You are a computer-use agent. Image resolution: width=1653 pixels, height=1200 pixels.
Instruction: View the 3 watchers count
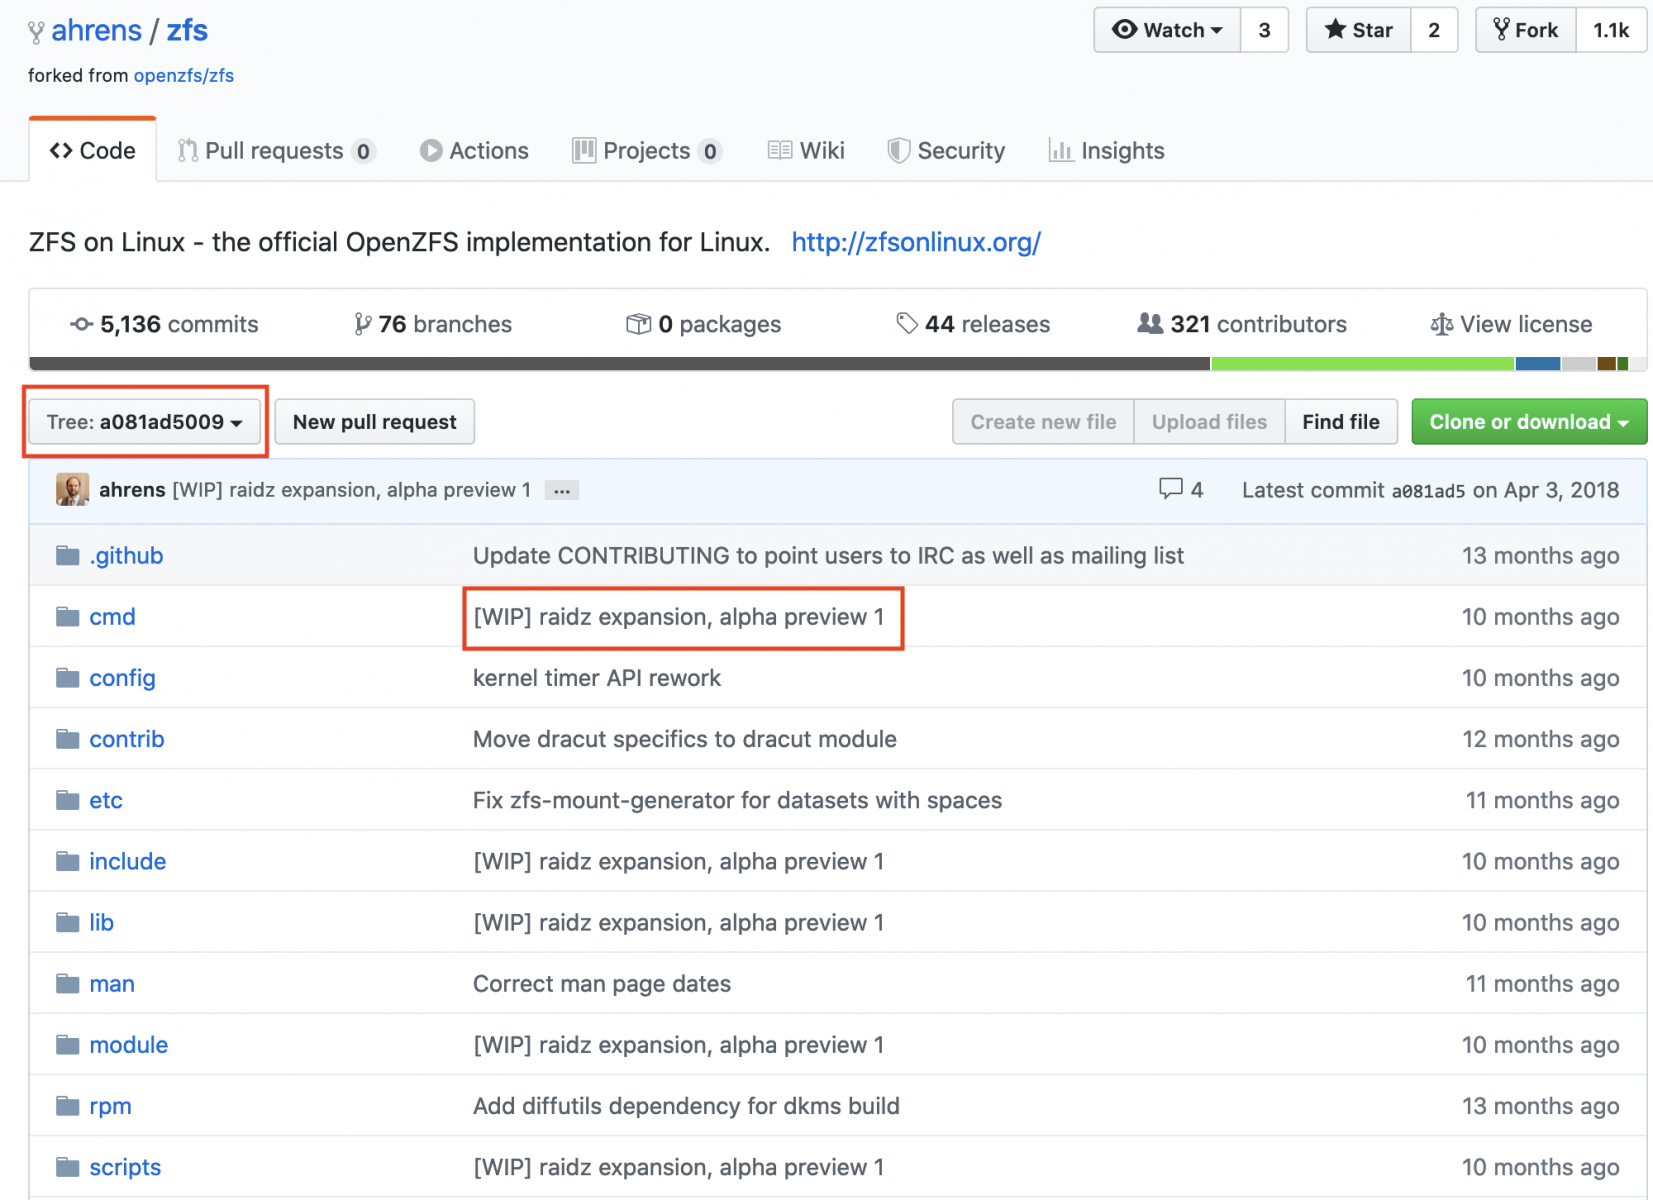[x=1264, y=30]
